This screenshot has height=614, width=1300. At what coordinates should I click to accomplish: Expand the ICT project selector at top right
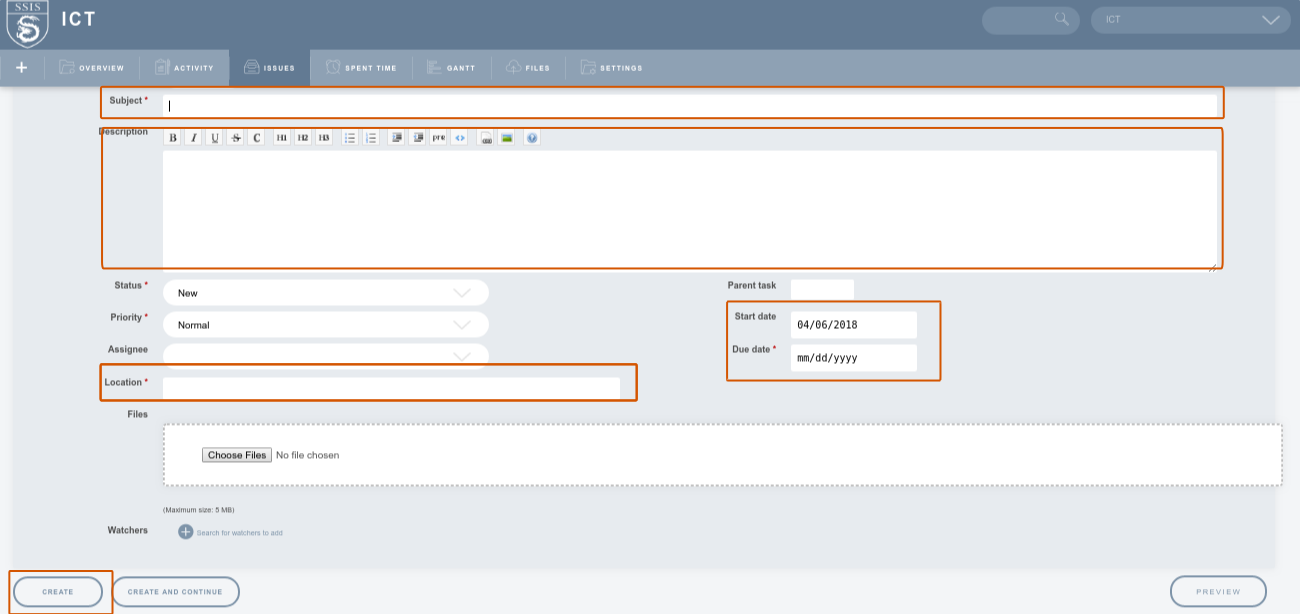click(x=1191, y=20)
